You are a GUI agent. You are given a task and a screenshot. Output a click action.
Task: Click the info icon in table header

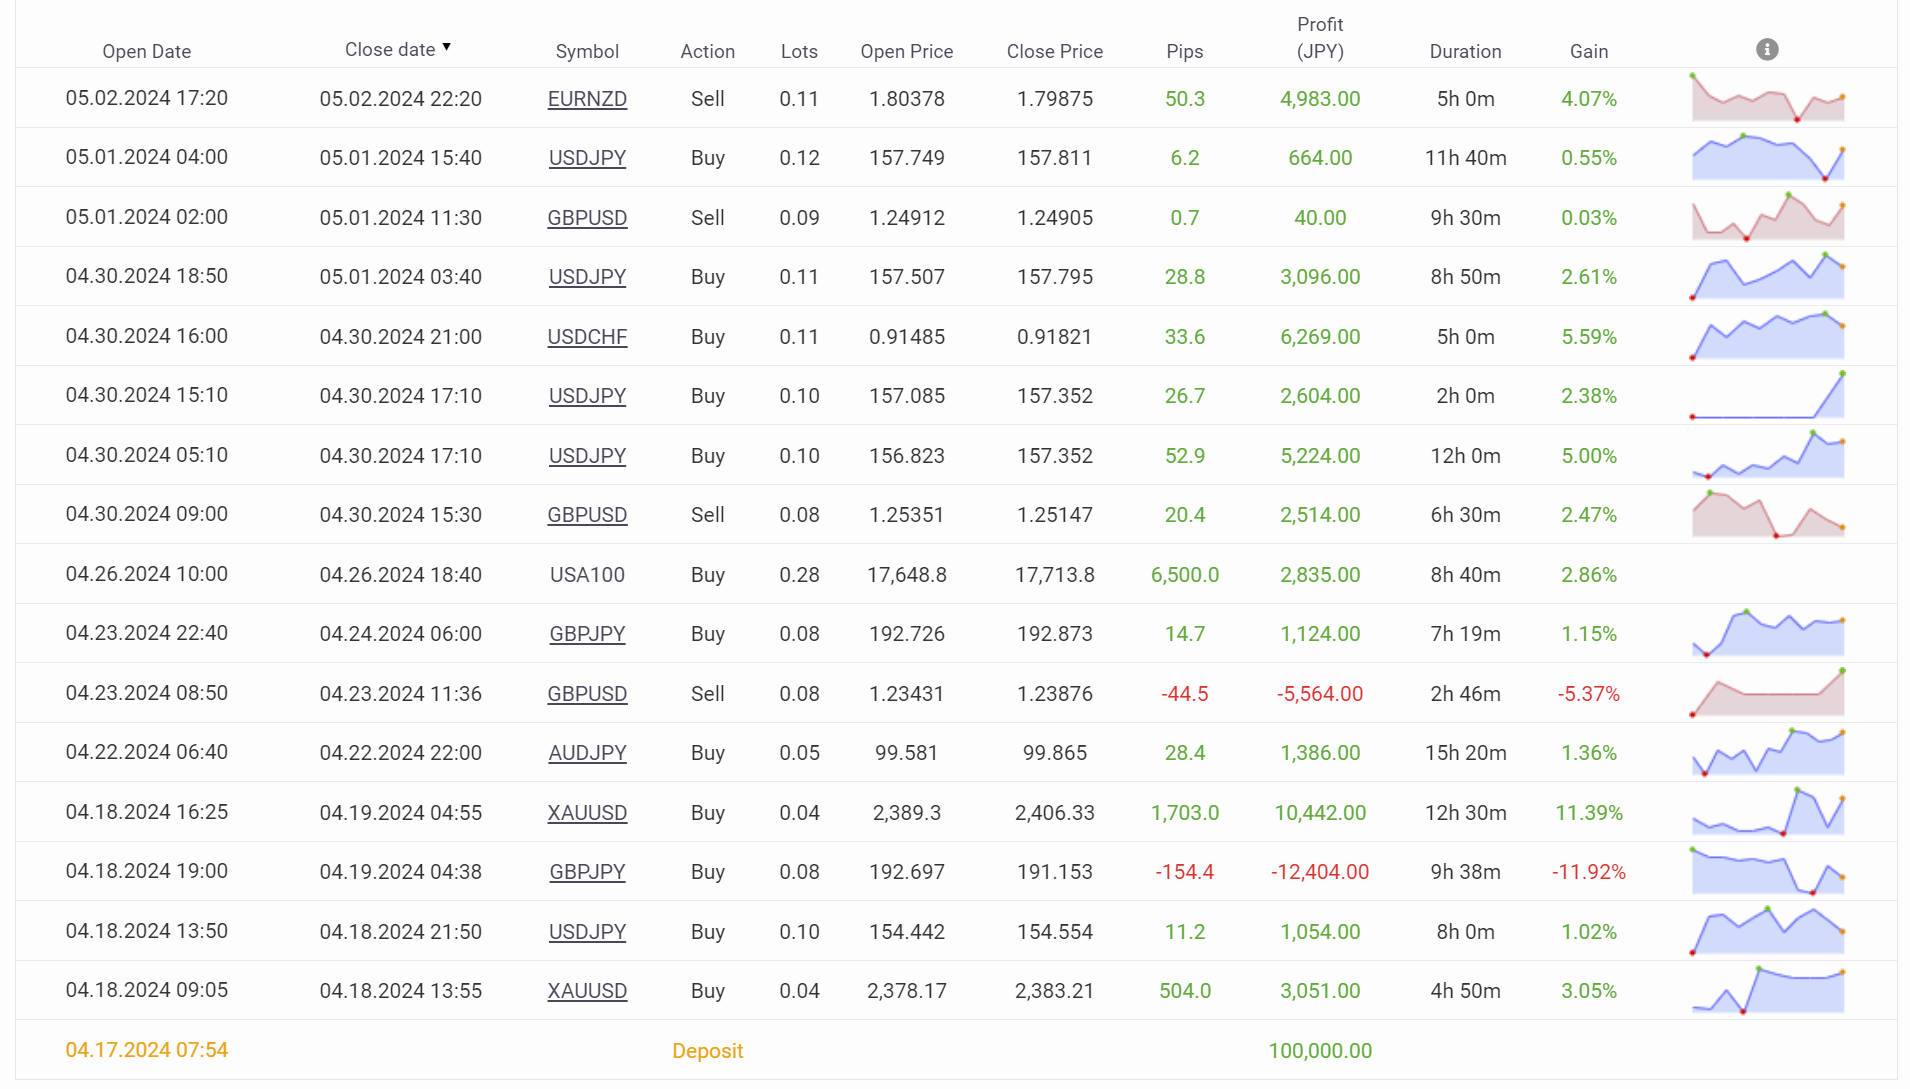pos(1767,49)
